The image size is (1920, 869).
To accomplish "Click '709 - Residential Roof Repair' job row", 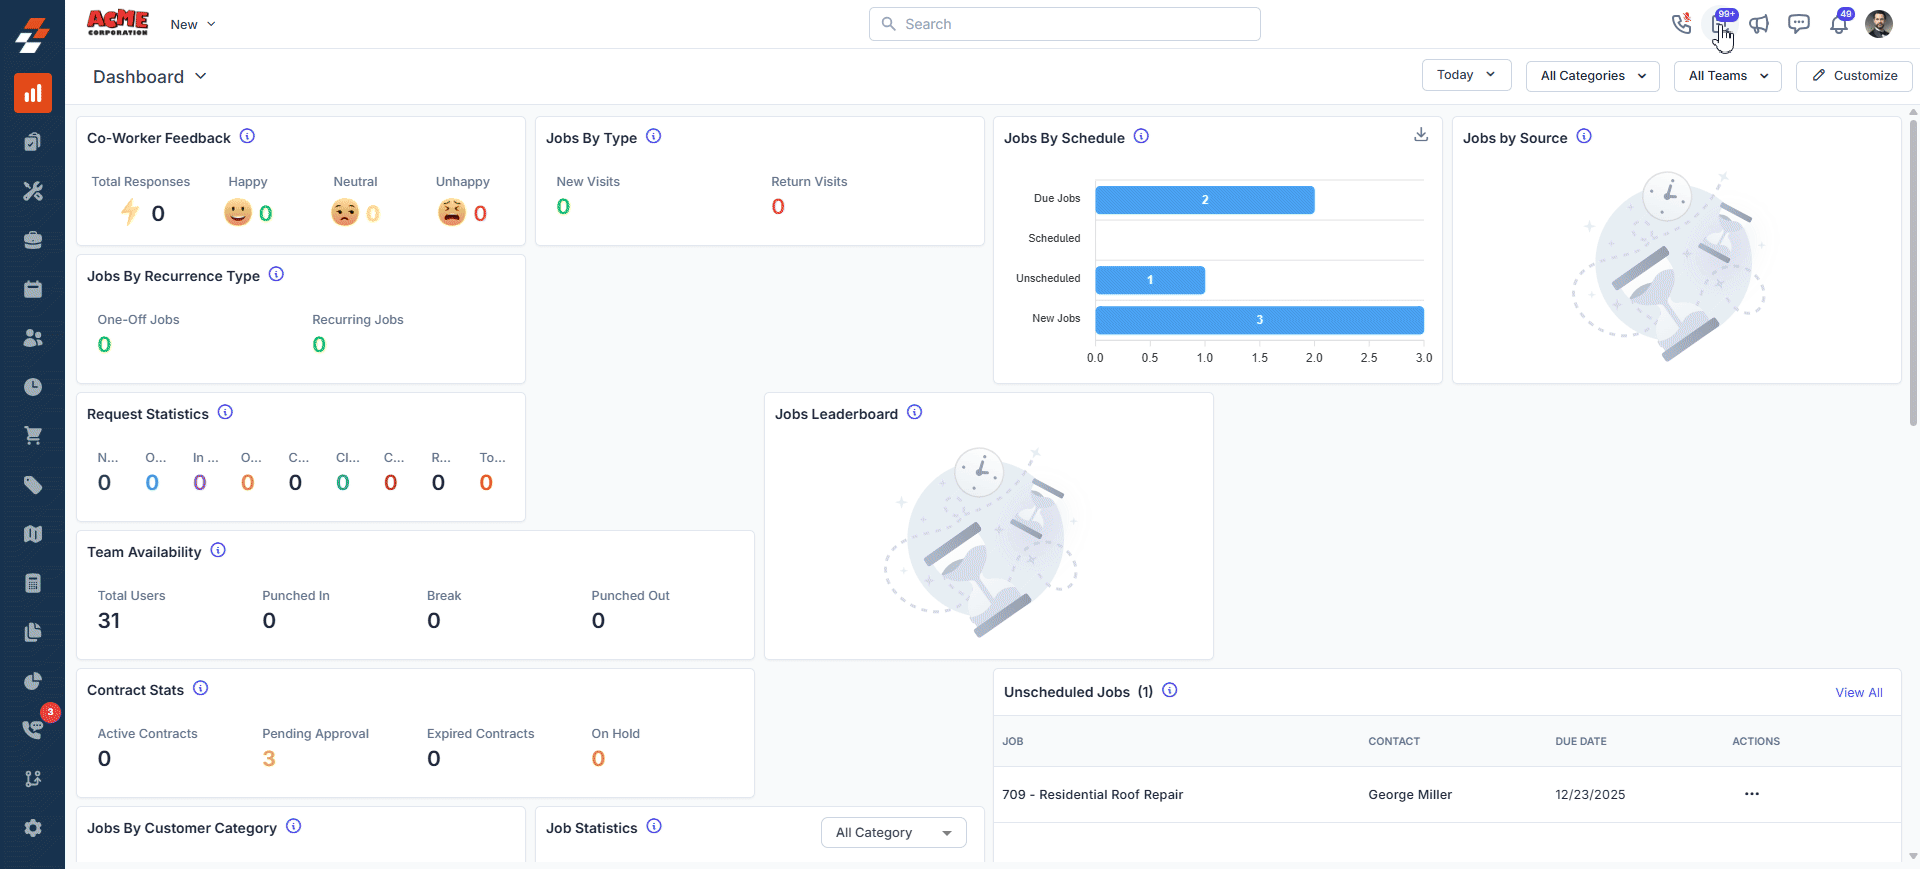I will pyautogui.click(x=1447, y=795).
